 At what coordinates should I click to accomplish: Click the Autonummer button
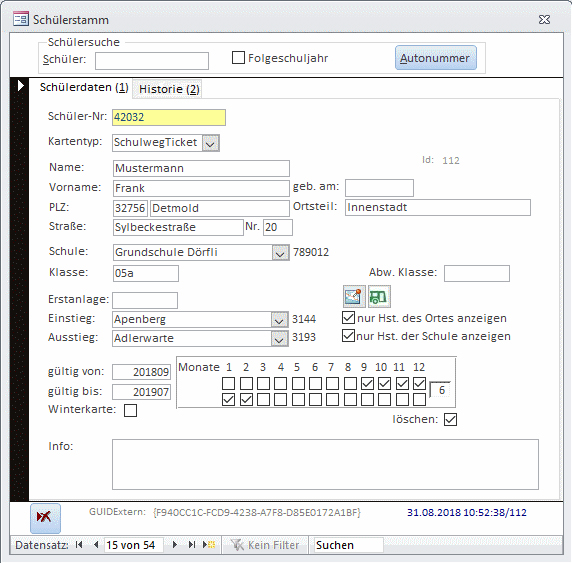coord(436,58)
